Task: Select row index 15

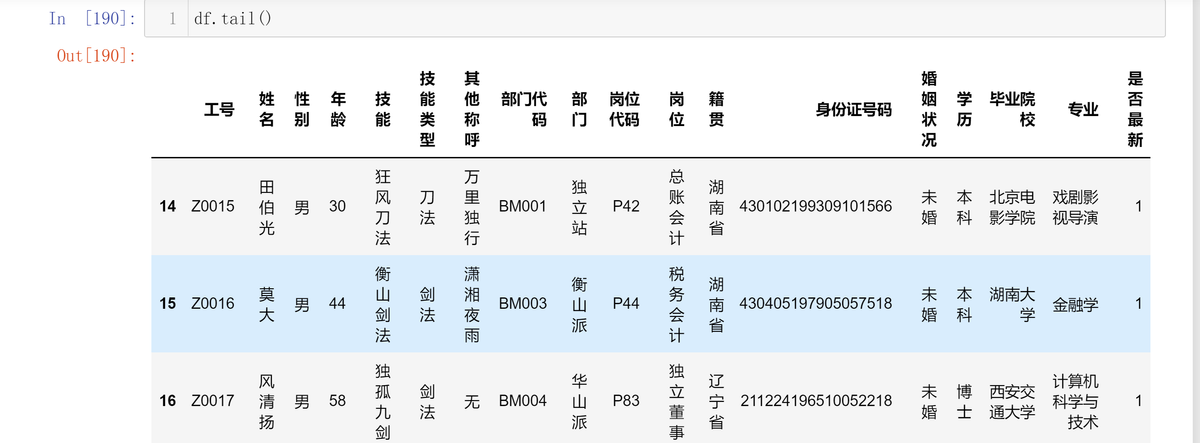Action: 168,303
